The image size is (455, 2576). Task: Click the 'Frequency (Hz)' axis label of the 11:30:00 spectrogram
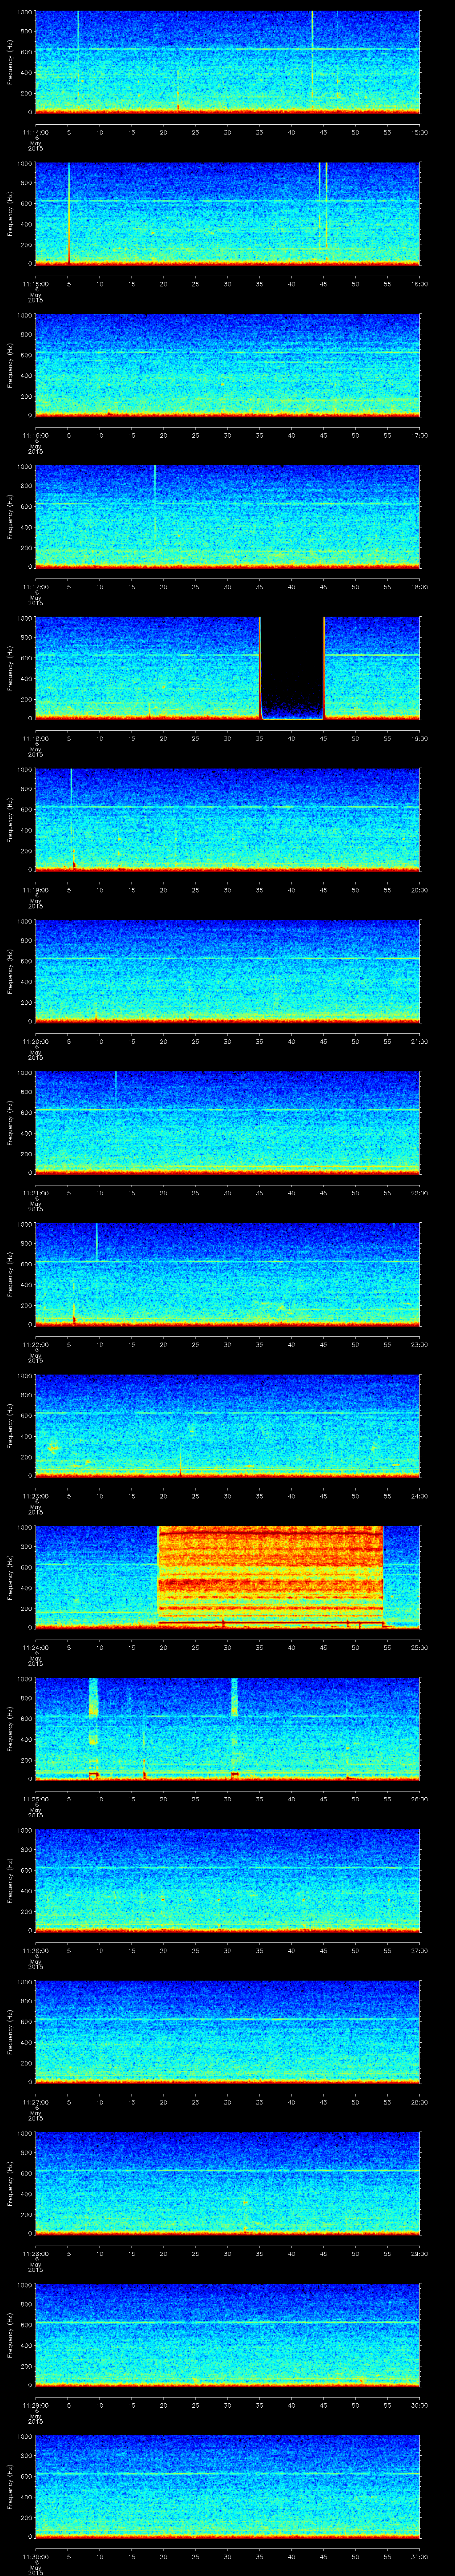10,2488
